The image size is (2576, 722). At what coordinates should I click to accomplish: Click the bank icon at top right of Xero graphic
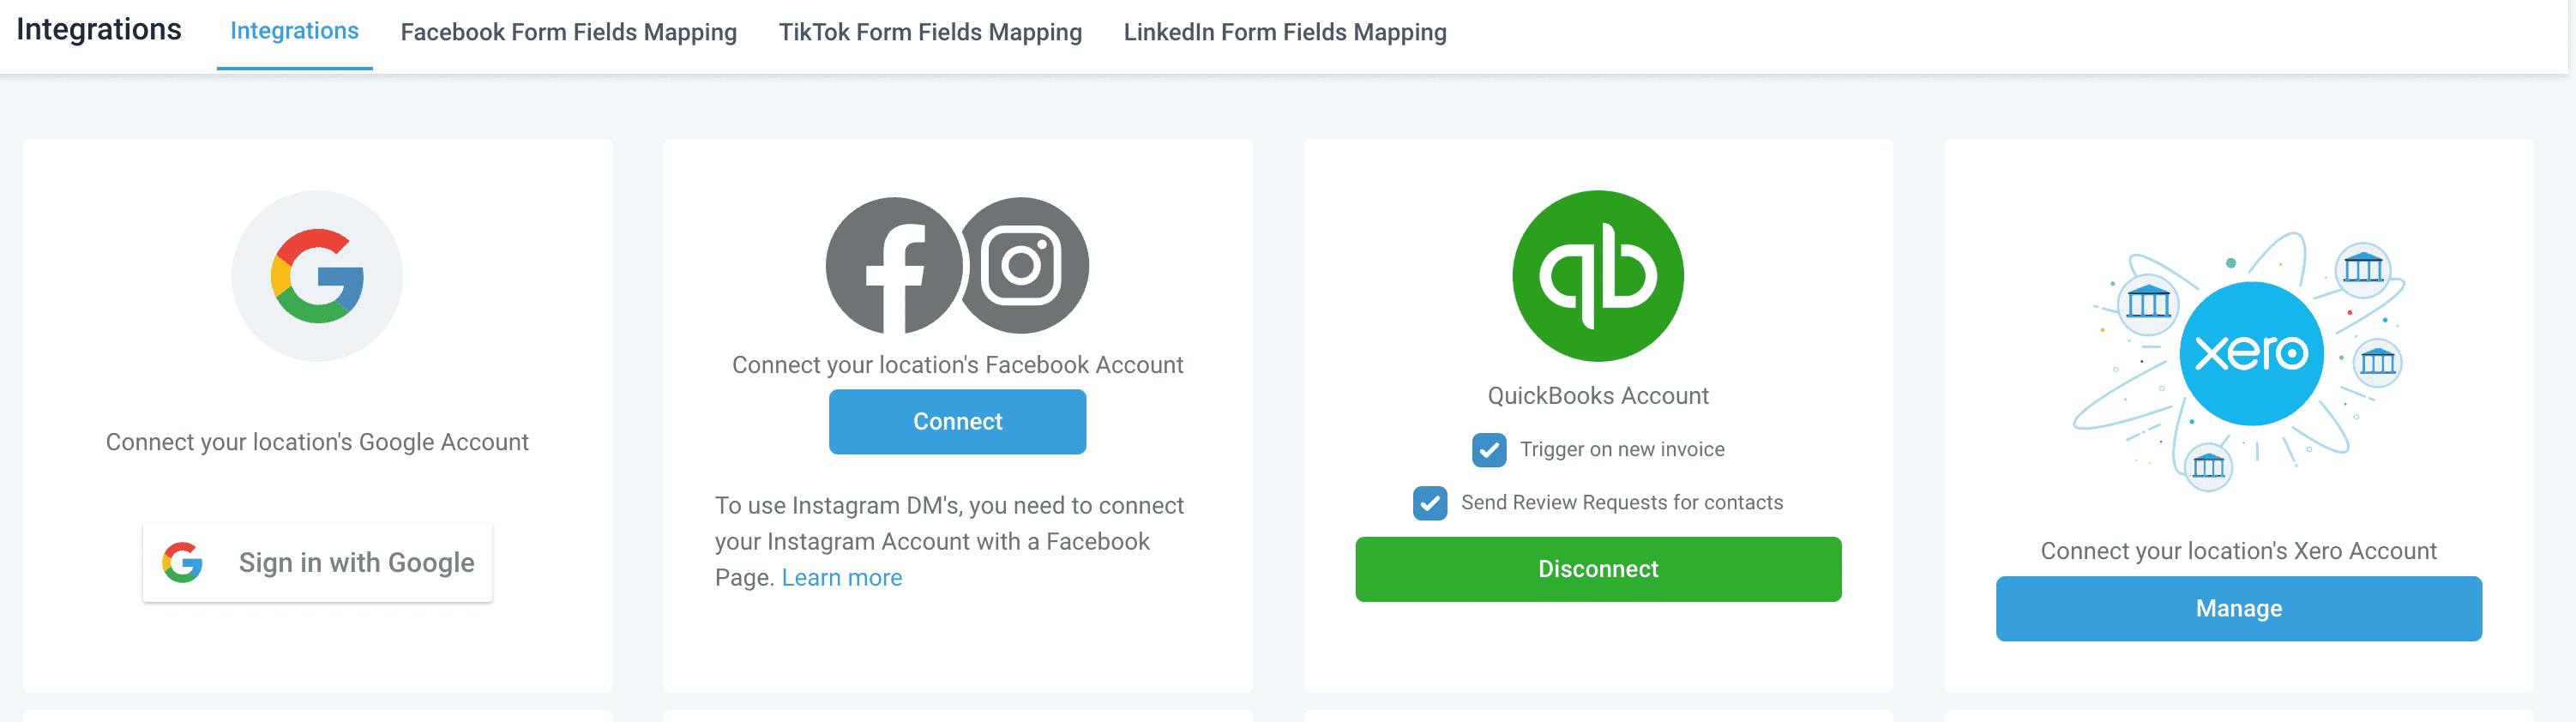tap(2363, 268)
